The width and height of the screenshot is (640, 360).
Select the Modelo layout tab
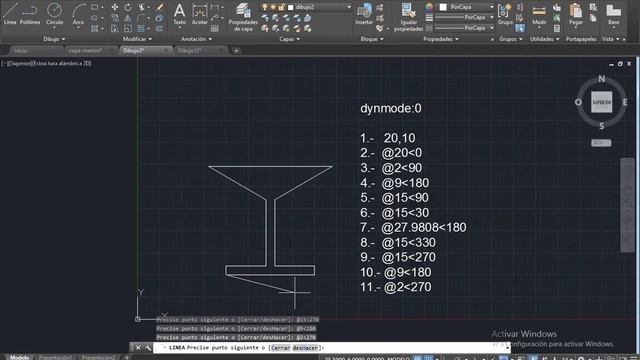pyautogui.click(x=20, y=357)
